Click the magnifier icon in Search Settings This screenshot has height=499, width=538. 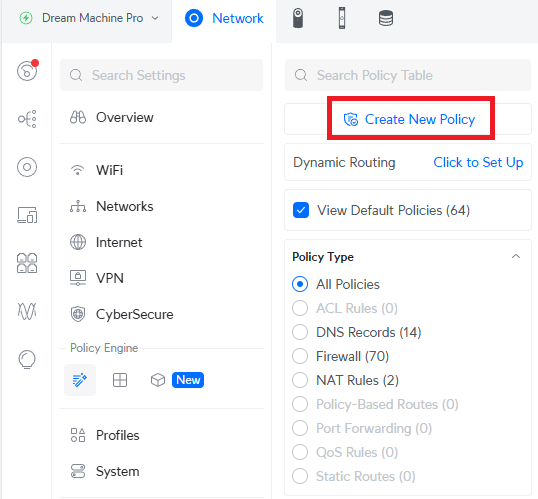tap(76, 75)
